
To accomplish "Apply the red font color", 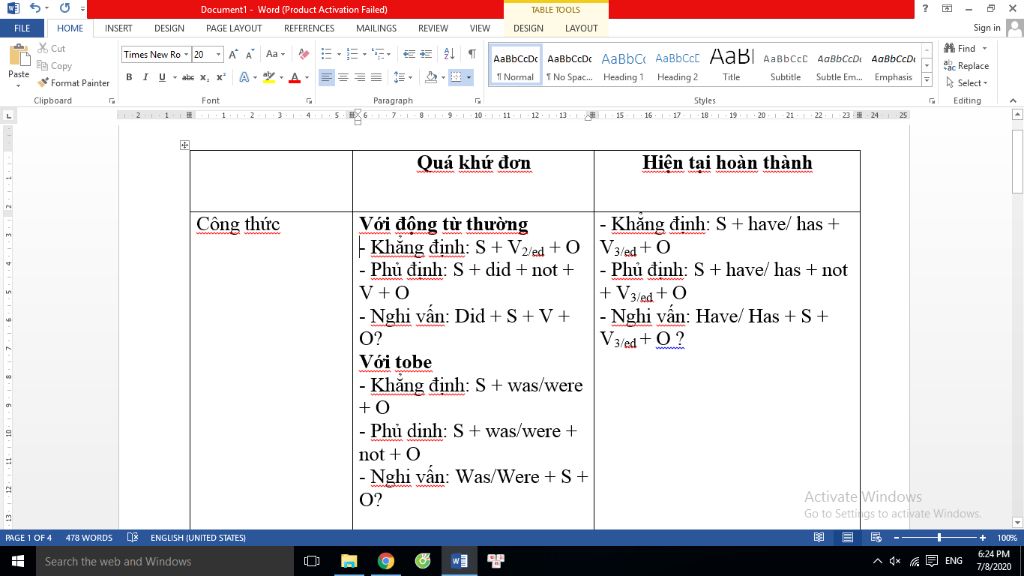I will tap(295, 77).
